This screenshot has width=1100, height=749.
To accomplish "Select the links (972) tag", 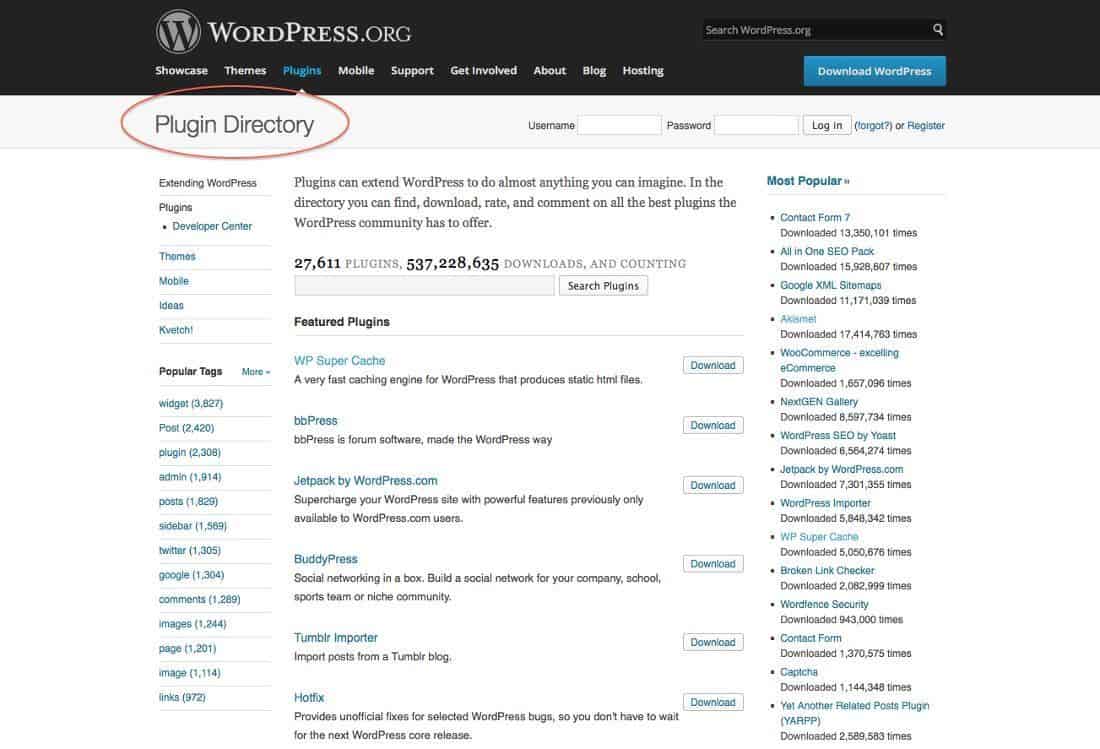I will [182, 697].
